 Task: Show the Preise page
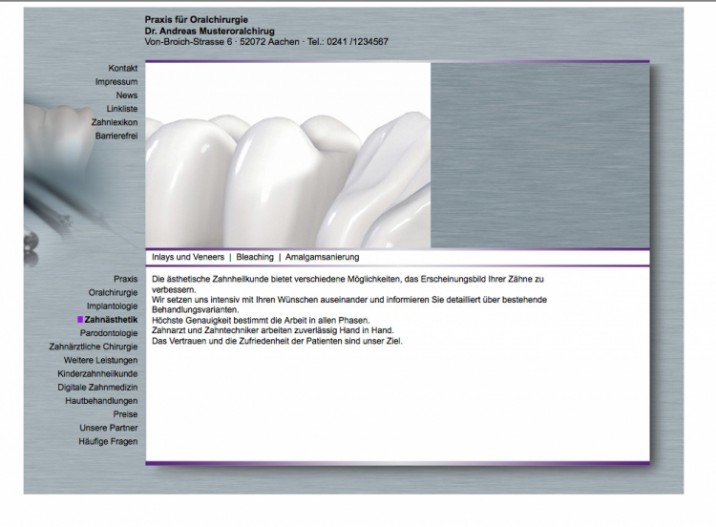pyautogui.click(x=125, y=414)
